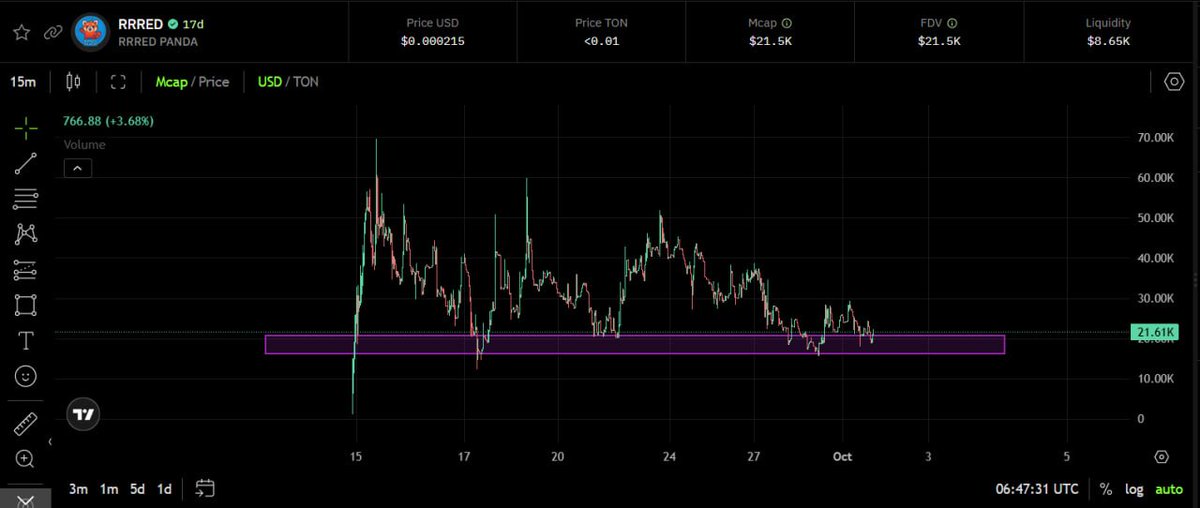This screenshot has height=508, width=1200.
Task: Set the chart range to 1m
Action: 108,489
